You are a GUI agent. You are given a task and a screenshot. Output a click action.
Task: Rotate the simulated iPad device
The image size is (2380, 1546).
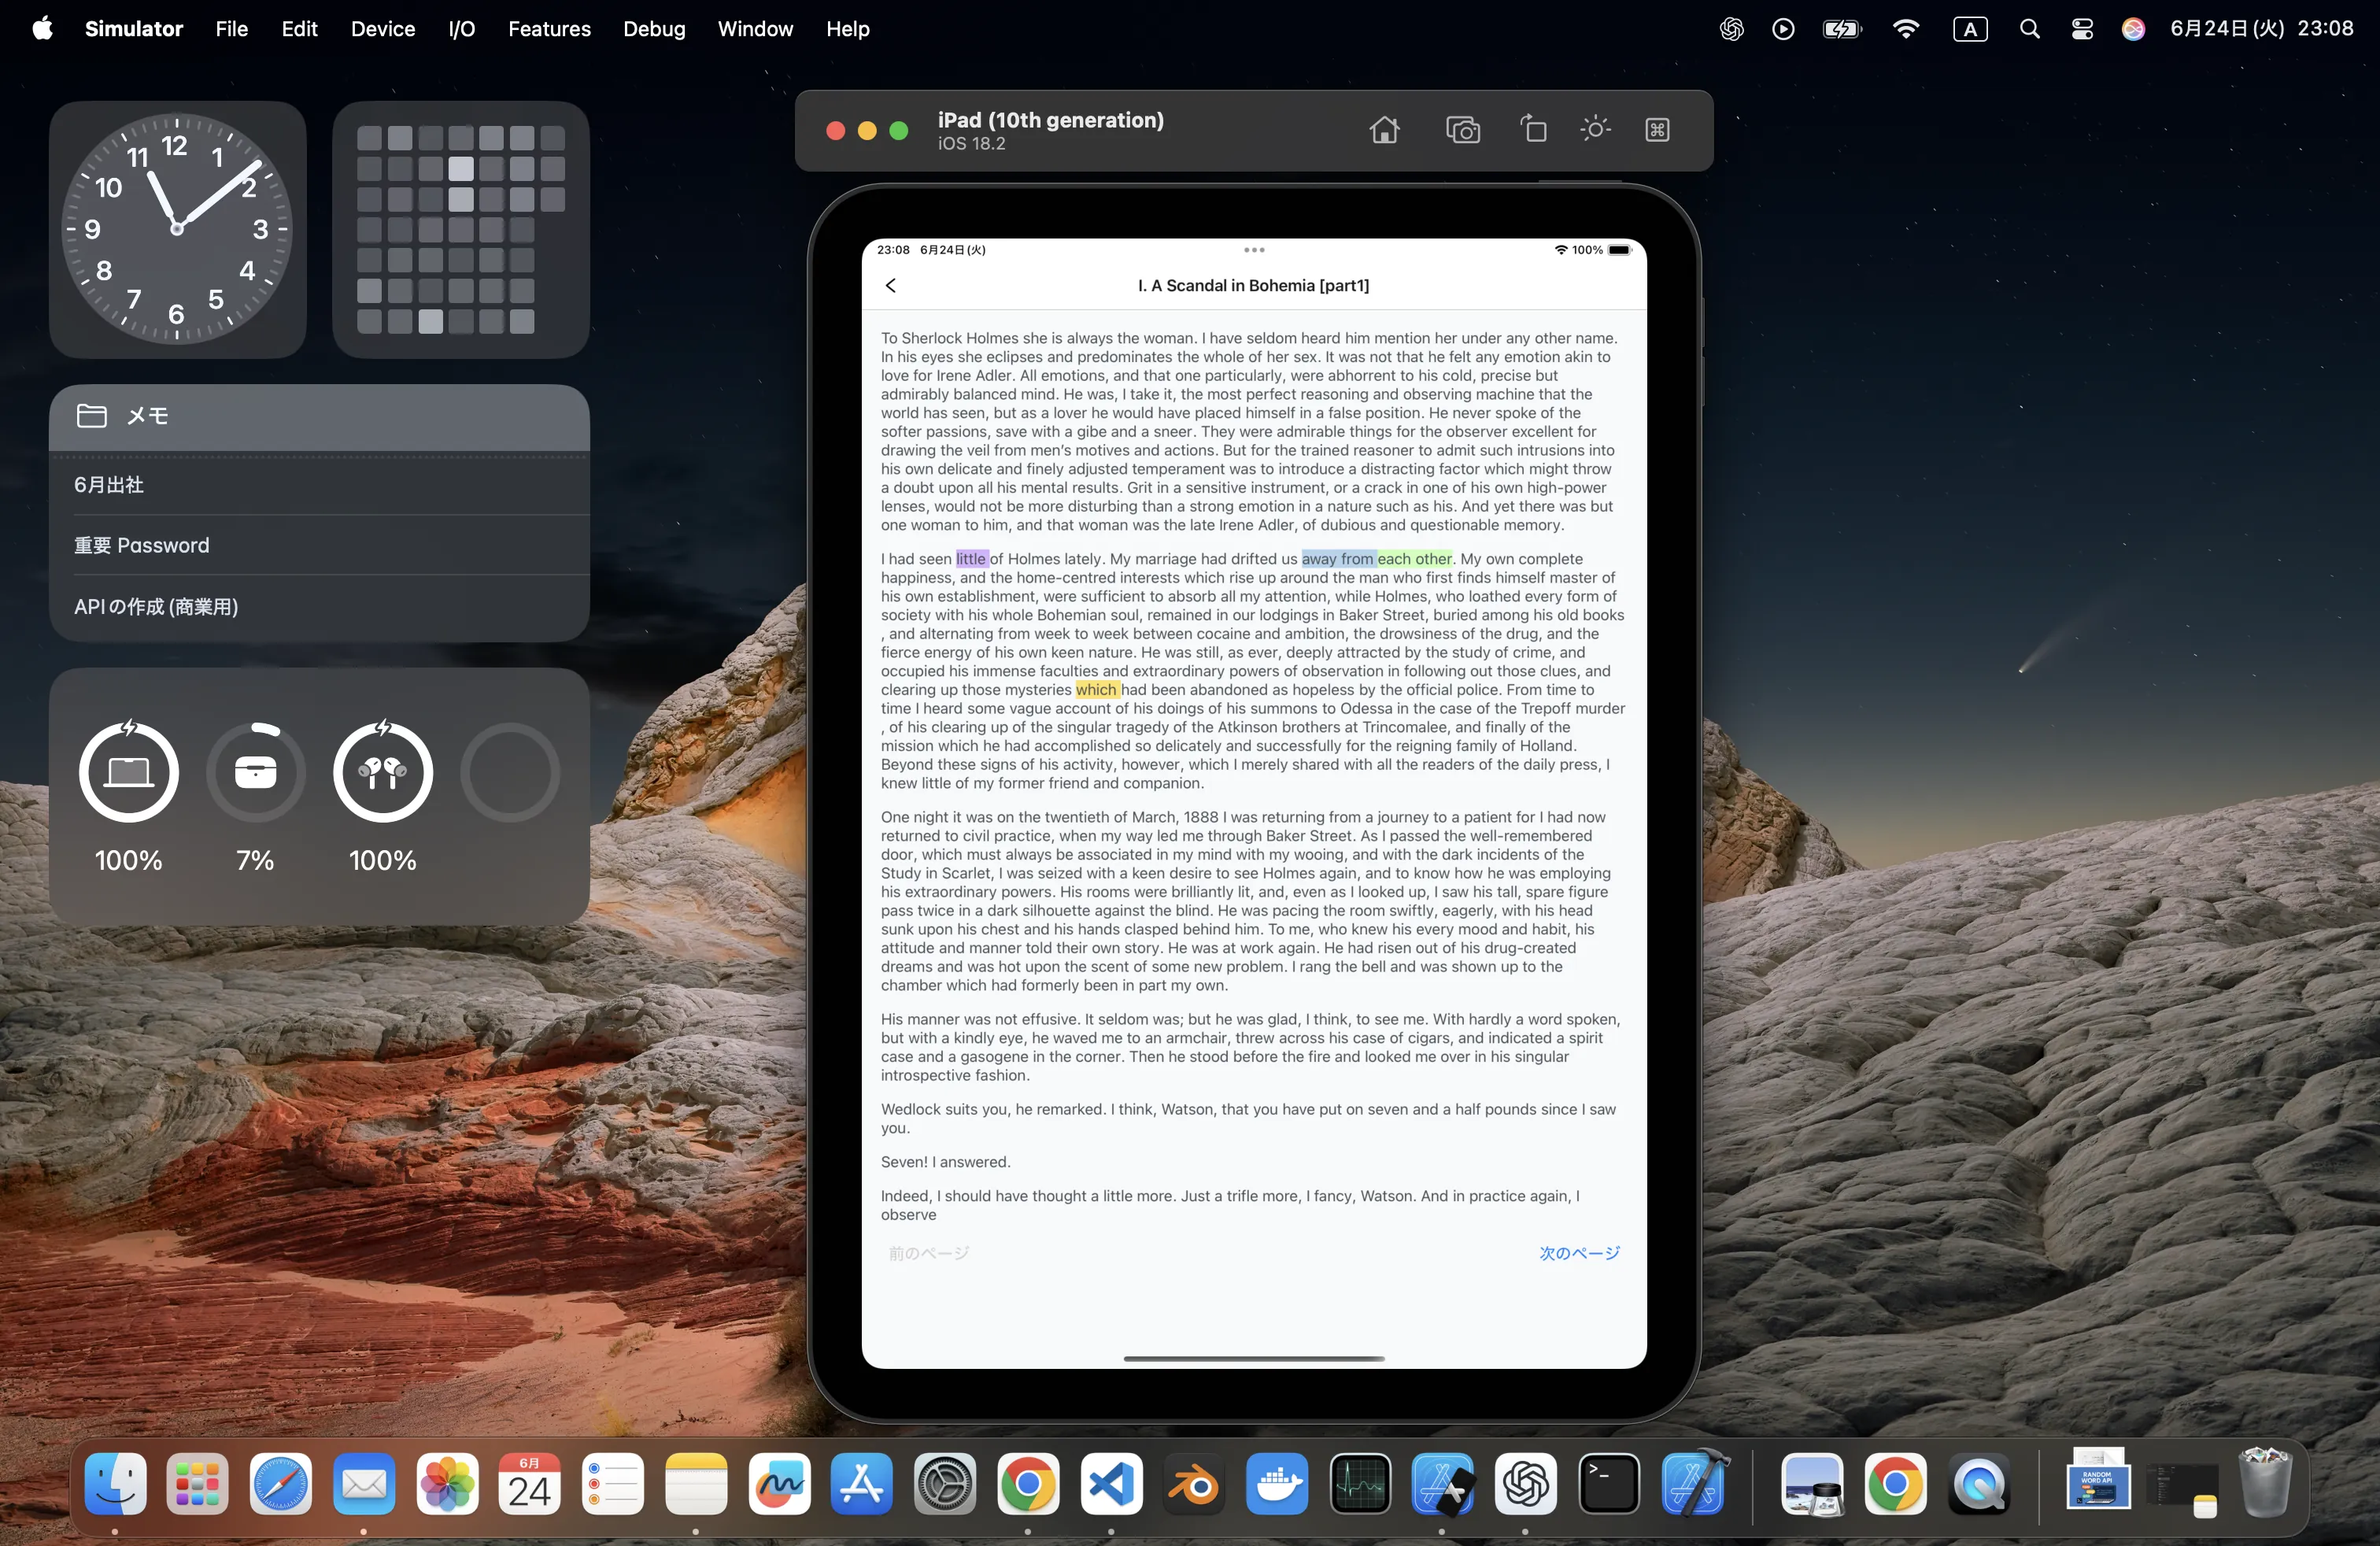coord(1533,130)
